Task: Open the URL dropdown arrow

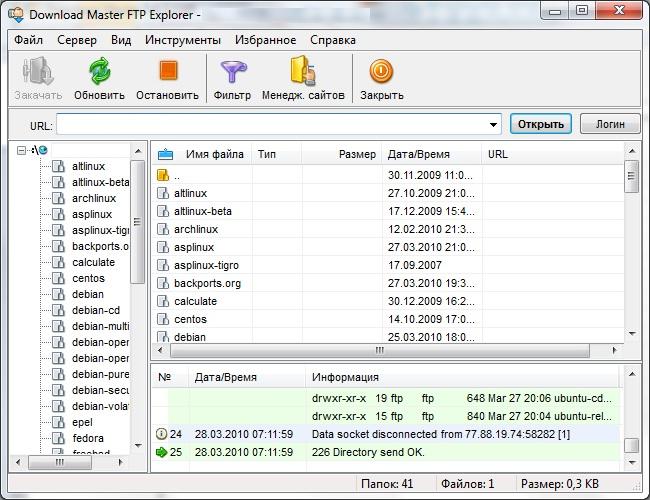Action: click(x=493, y=124)
